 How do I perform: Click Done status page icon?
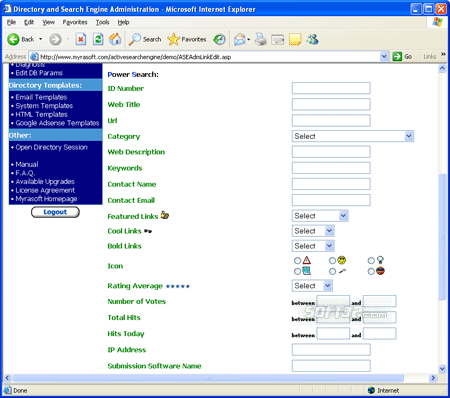[x=7, y=390]
